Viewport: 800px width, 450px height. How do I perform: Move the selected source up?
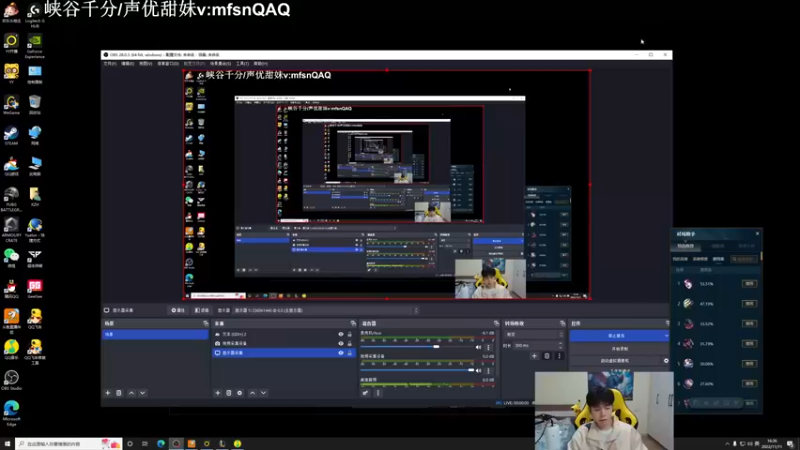pyautogui.click(x=253, y=393)
